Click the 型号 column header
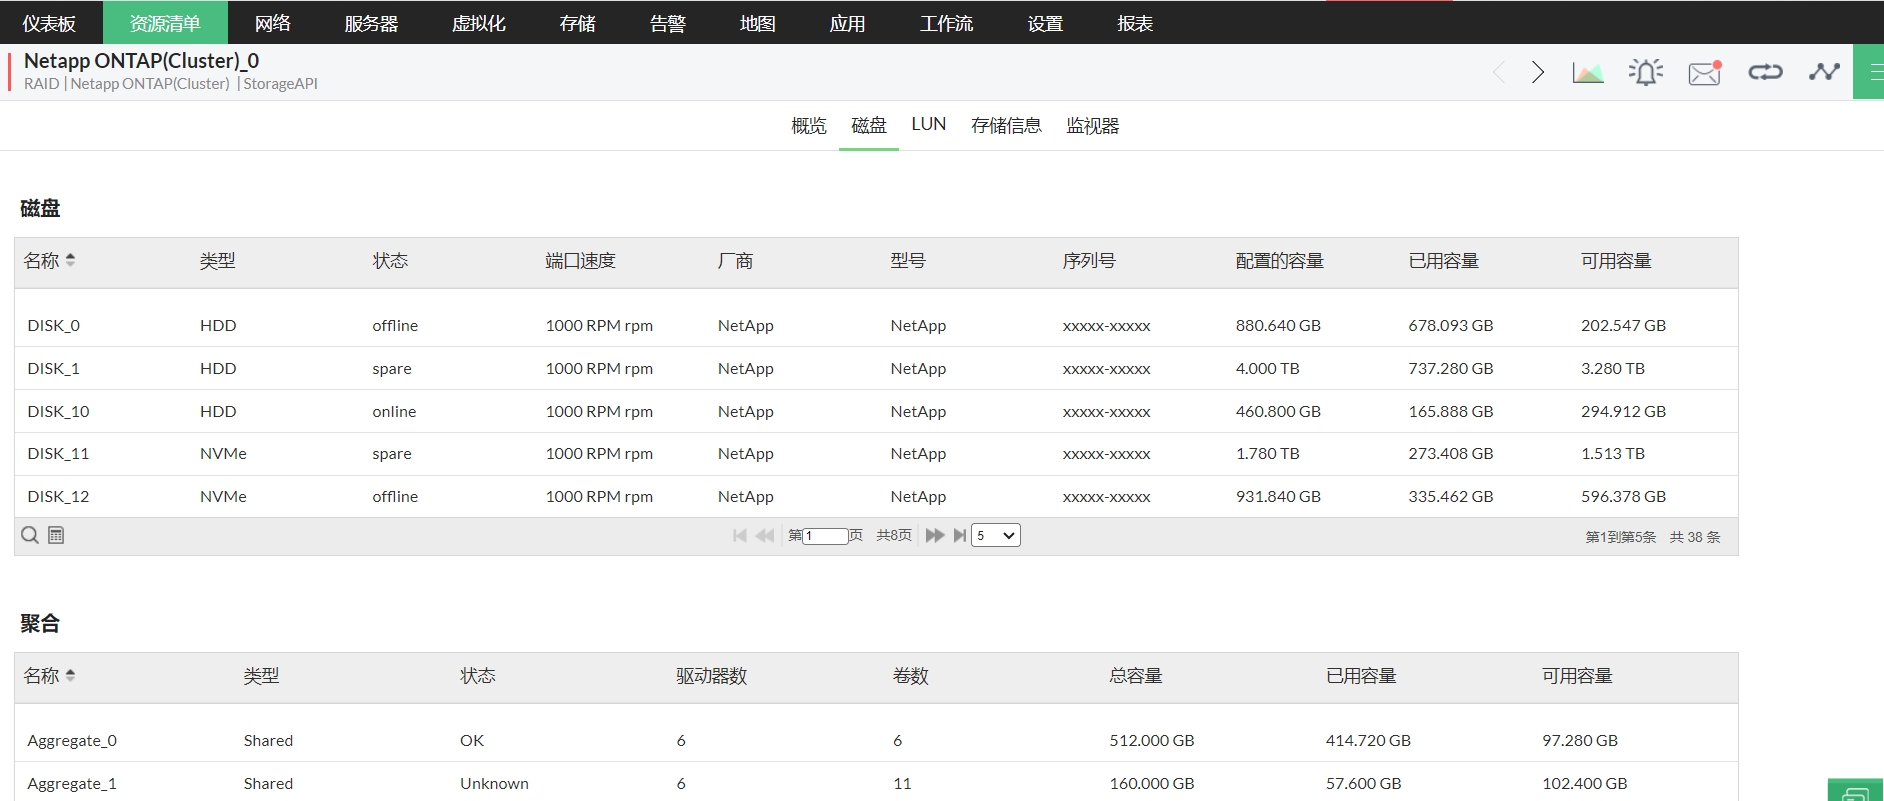 pos(908,261)
